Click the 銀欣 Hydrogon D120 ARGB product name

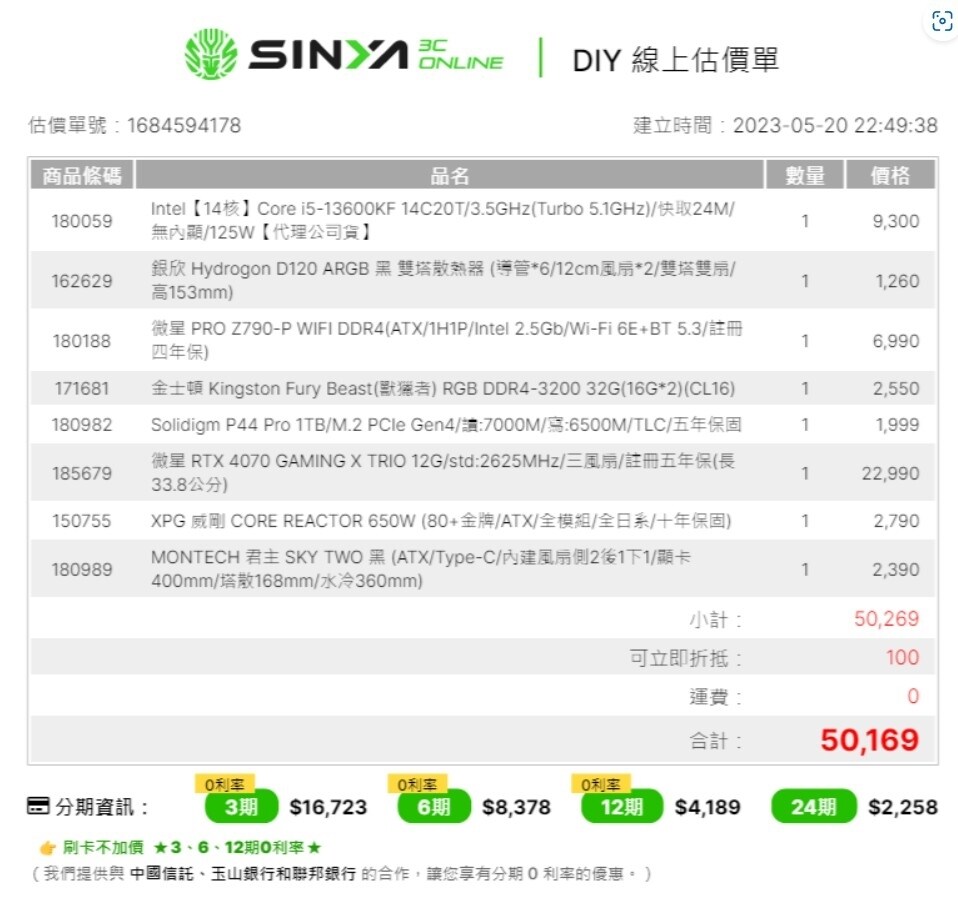coord(444,280)
